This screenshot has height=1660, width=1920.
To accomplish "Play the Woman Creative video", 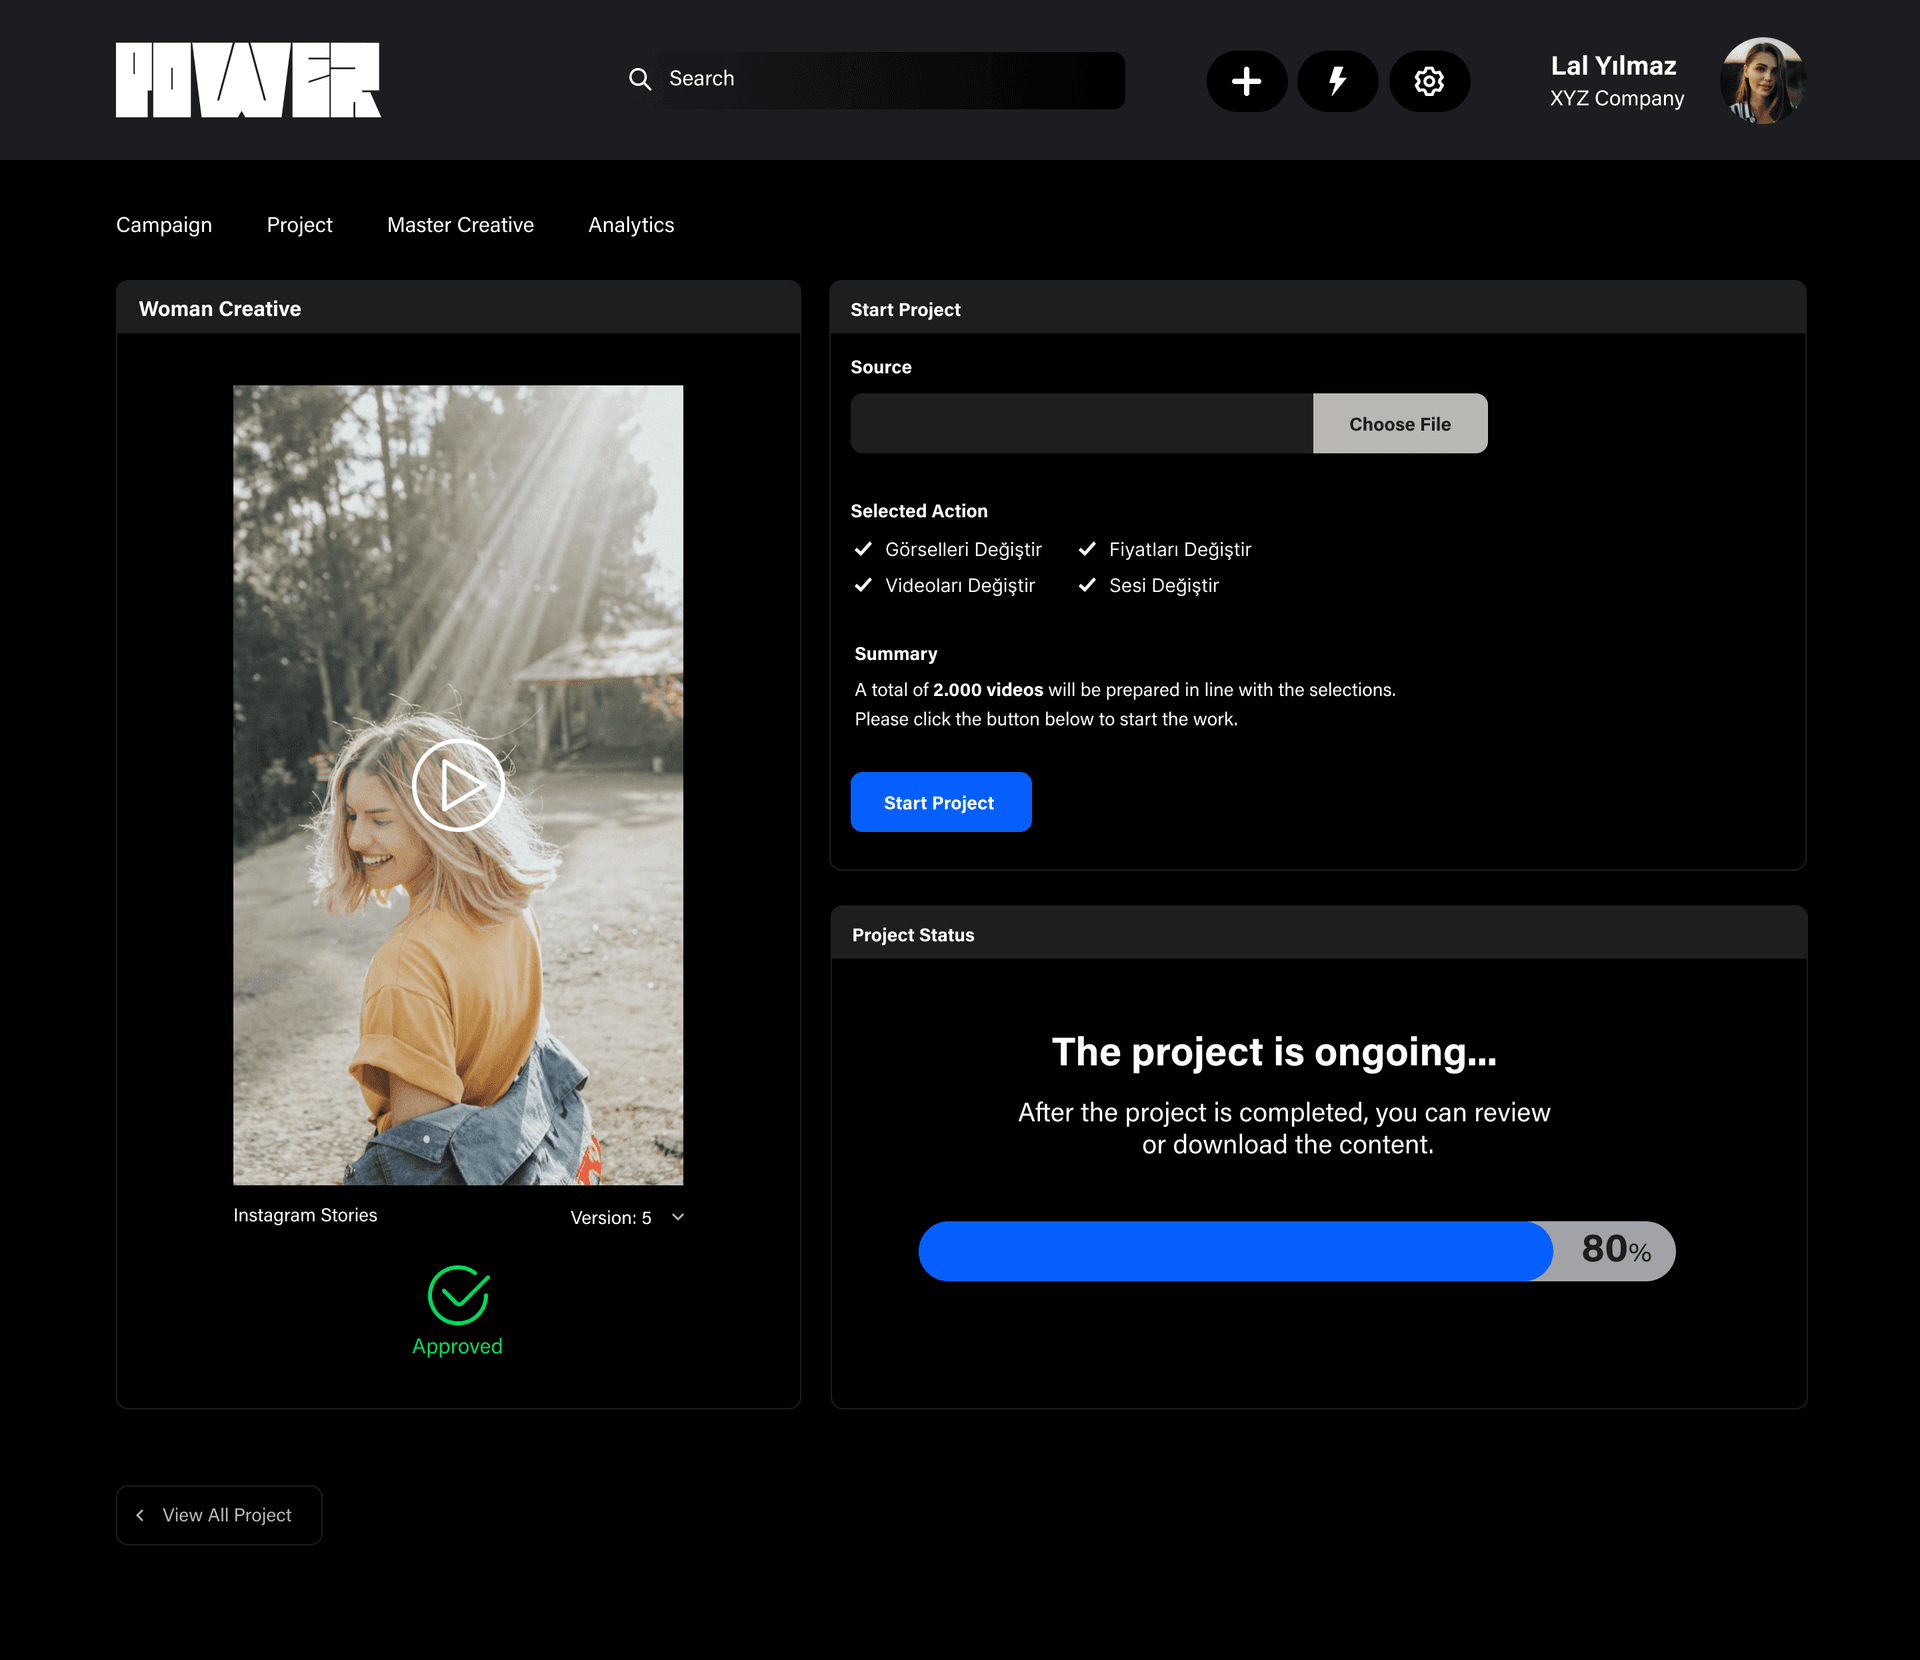I will (x=458, y=786).
